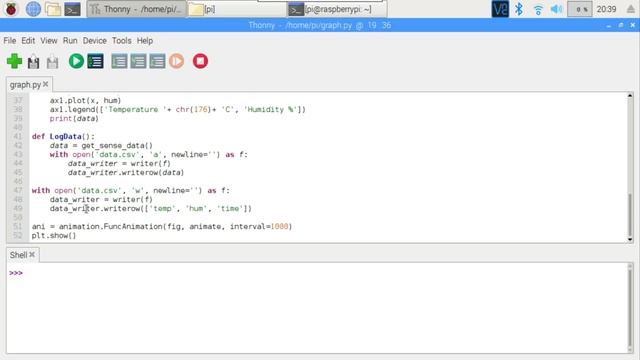
Task: Run current script with green play button
Action: (76, 61)
